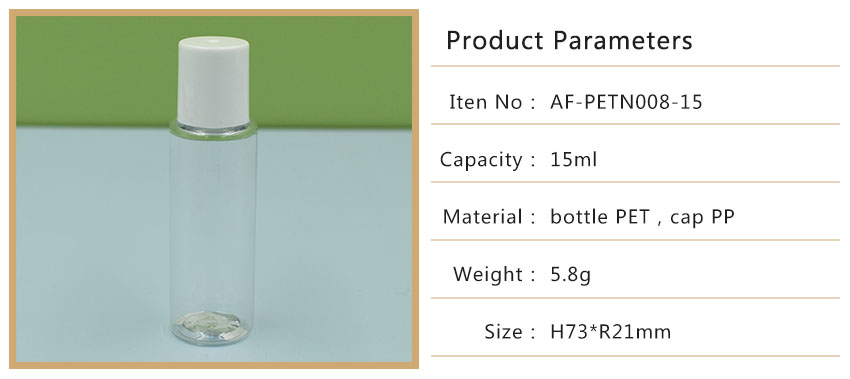Select item number AF-PETN008-15

[626, 102]
